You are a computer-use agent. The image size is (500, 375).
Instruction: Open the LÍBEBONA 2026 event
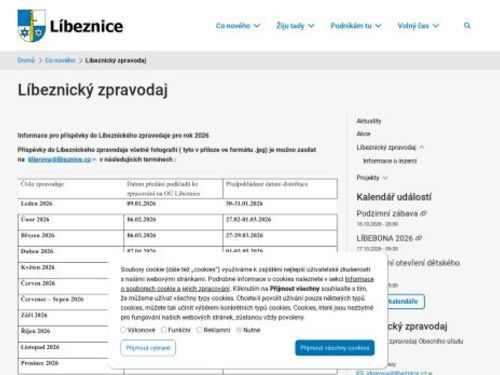(x=385, y=238)
